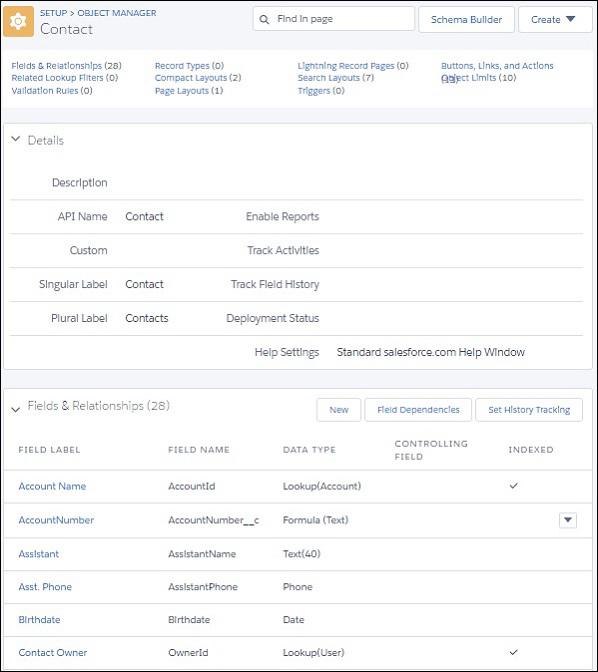This screenshot has width=598, height=672.
Task: Click the orange gear Setup icon
Action: [x=18, y=21]
